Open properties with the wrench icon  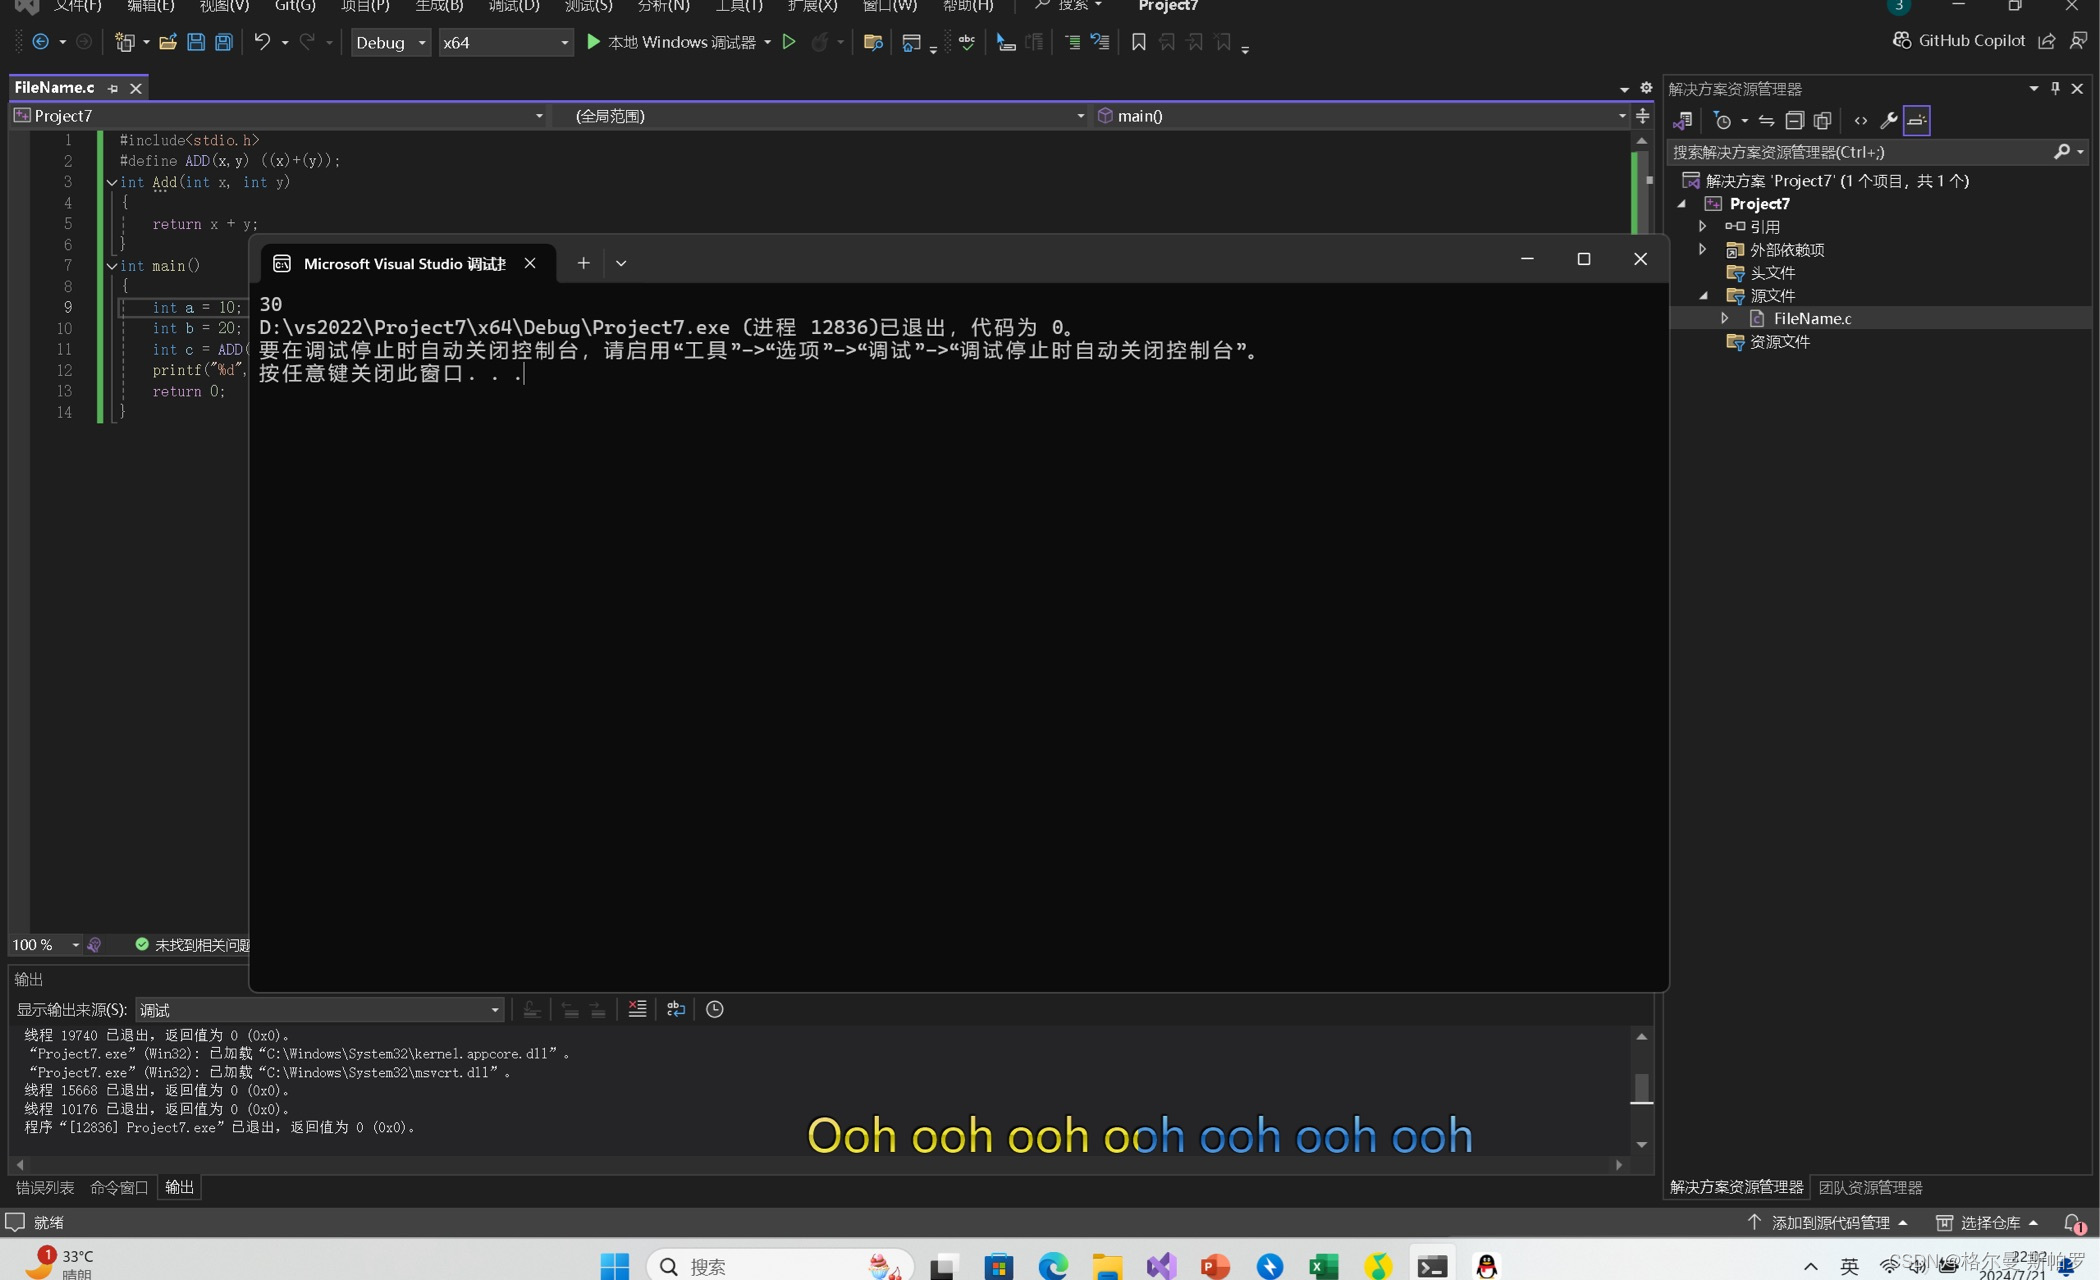[1888, 121]
